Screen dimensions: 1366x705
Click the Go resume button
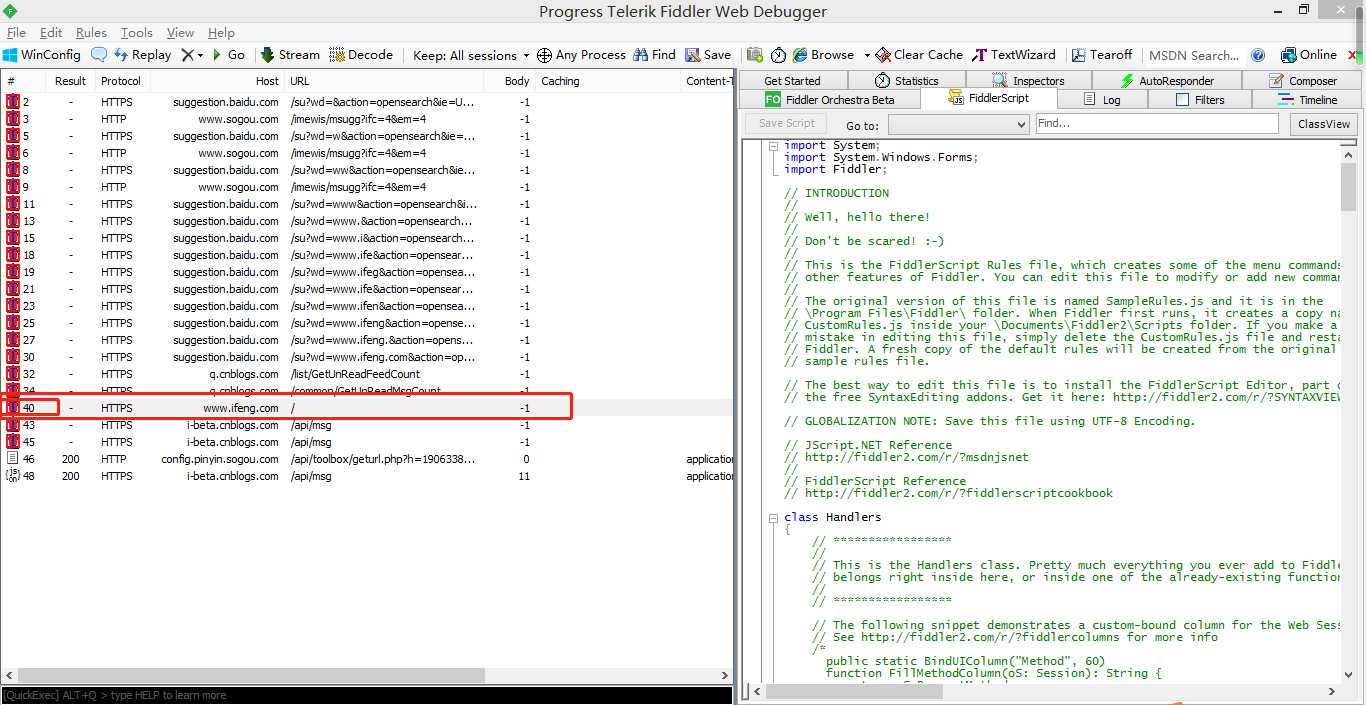pos(228,55)
